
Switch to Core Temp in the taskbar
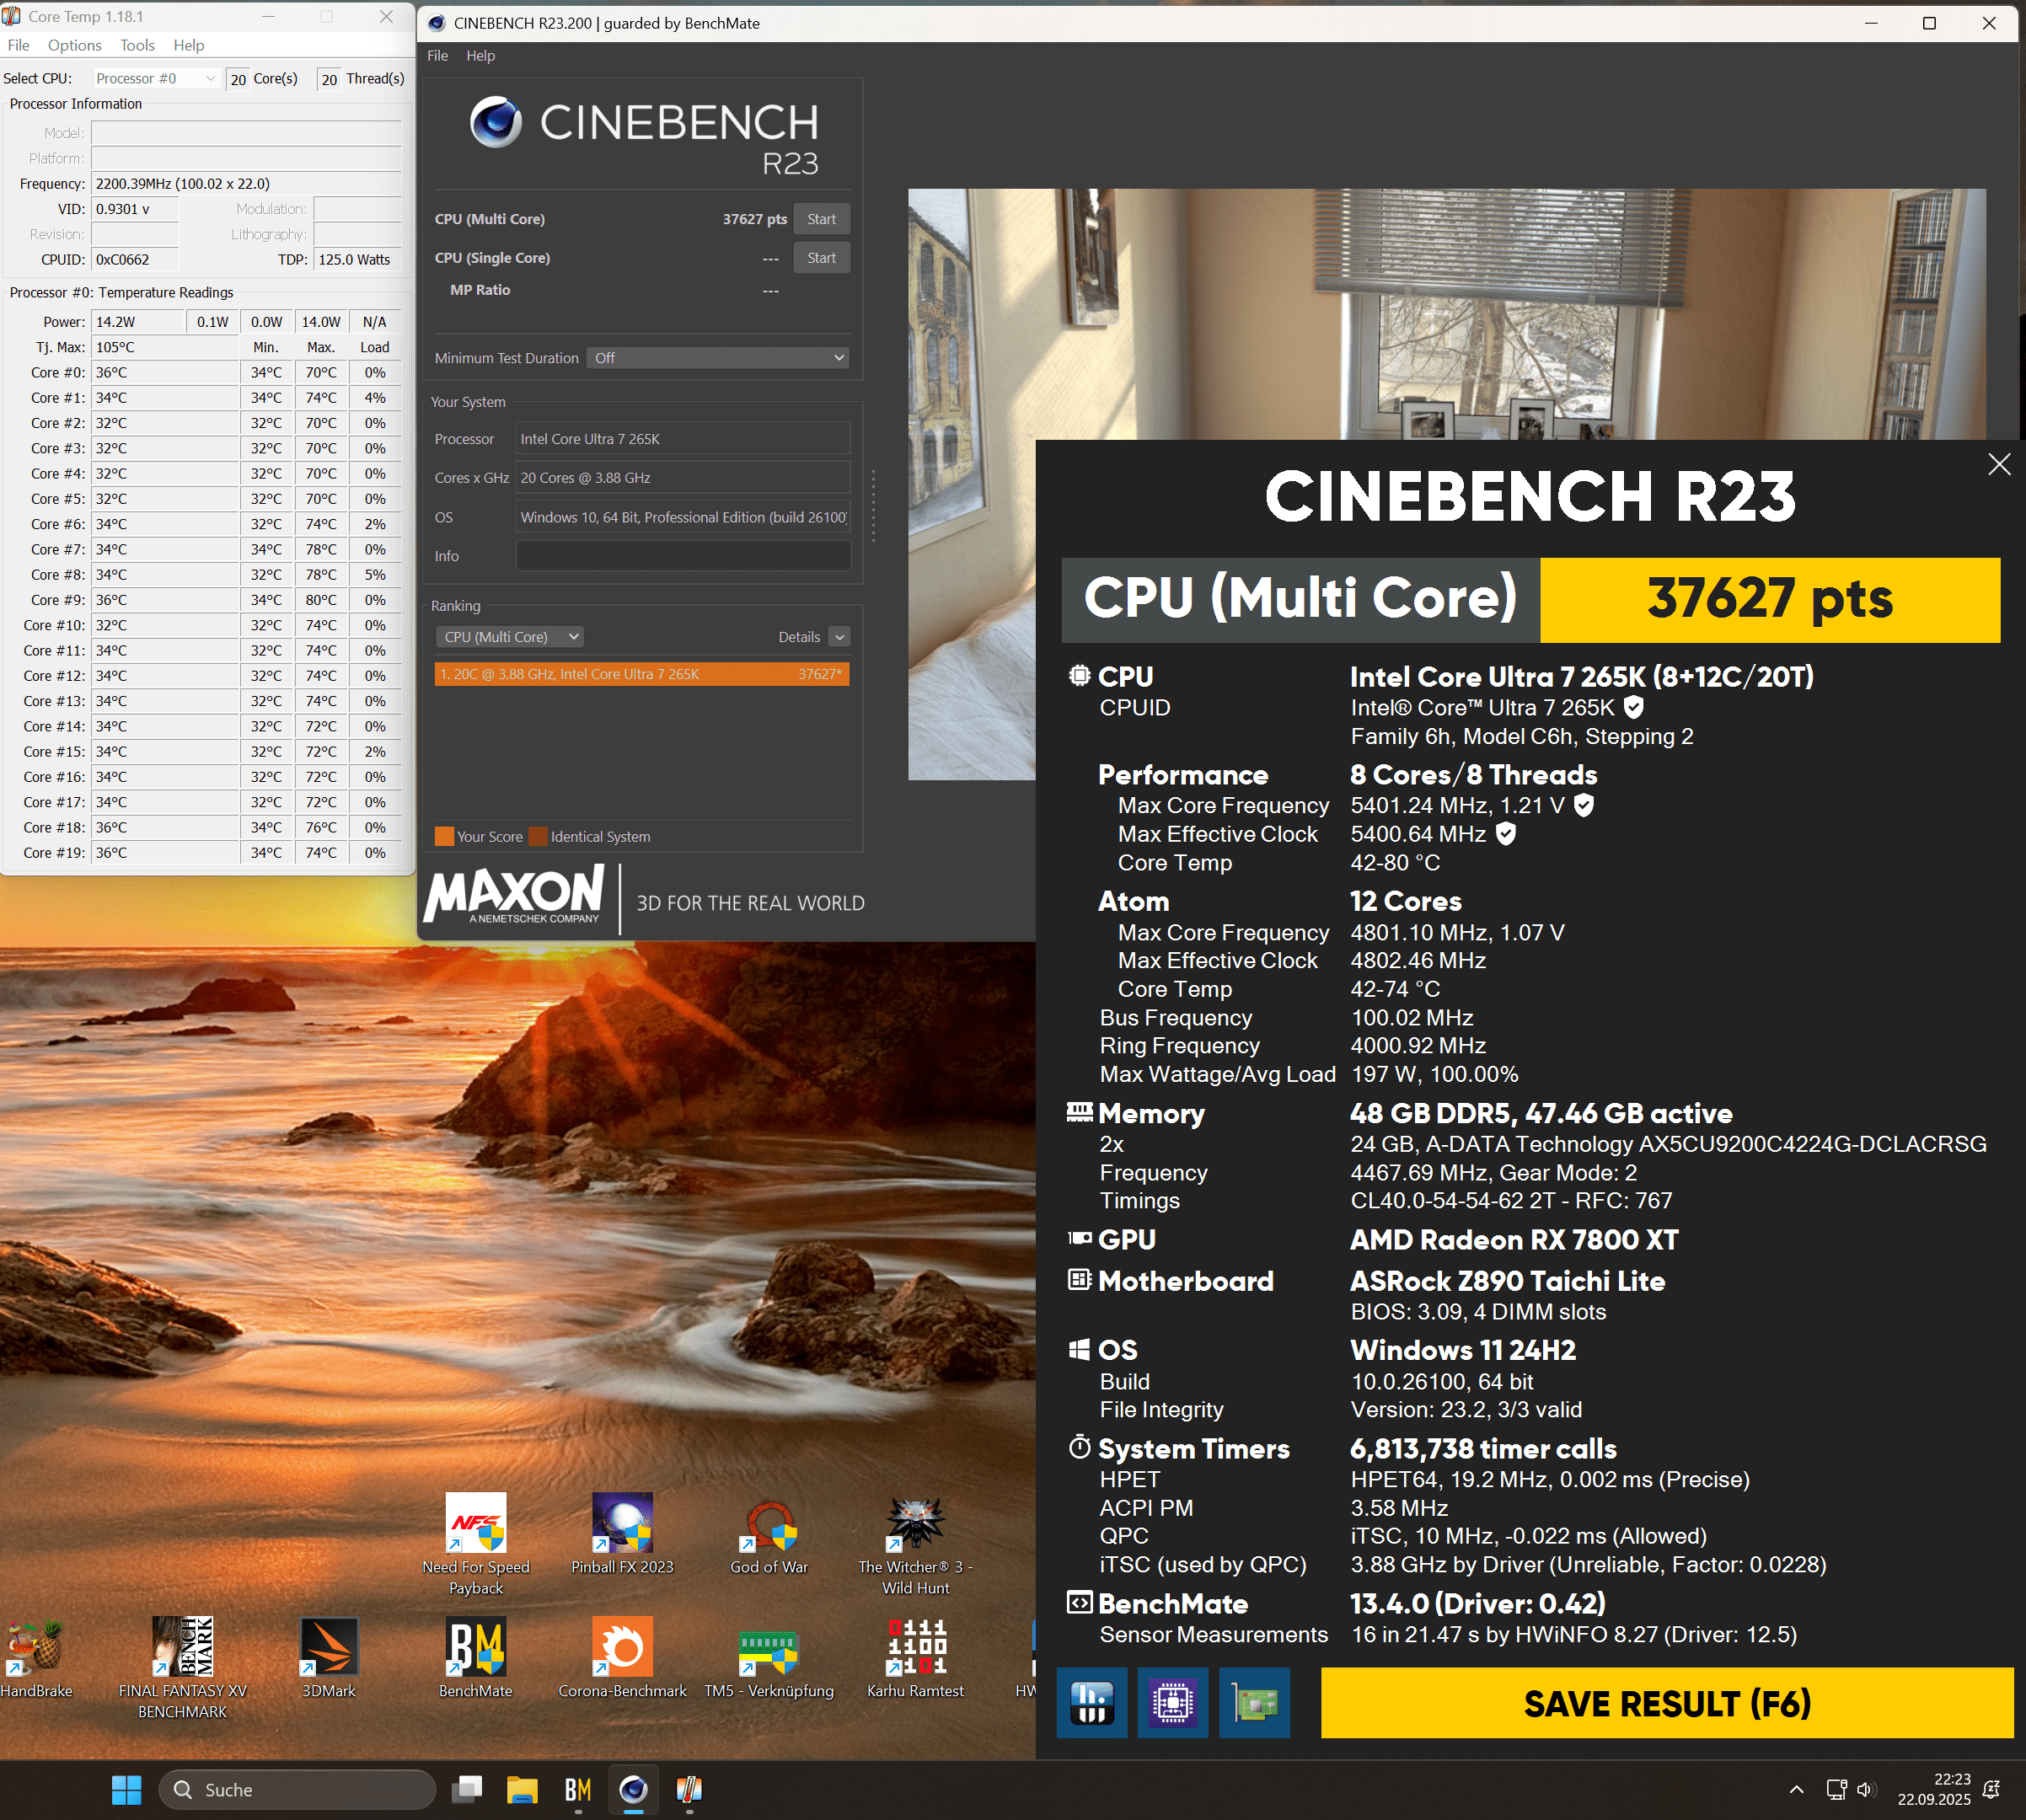click(x=689, y=1789)
